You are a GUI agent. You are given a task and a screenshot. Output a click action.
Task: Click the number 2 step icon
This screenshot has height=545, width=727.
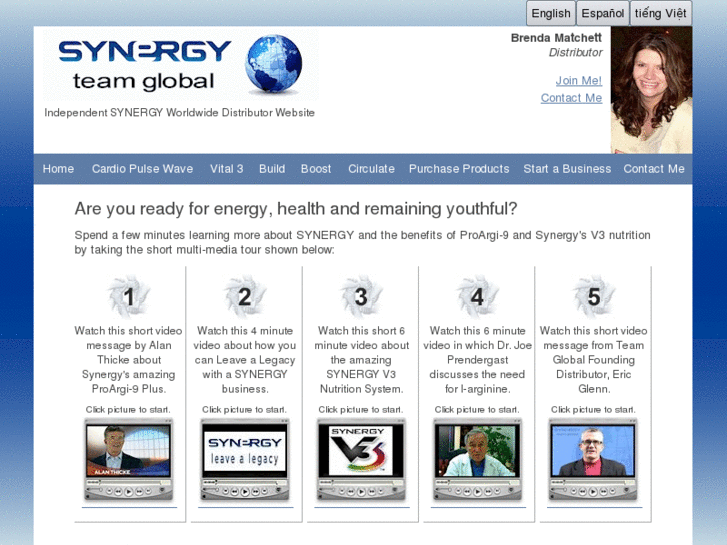[245, 297]
